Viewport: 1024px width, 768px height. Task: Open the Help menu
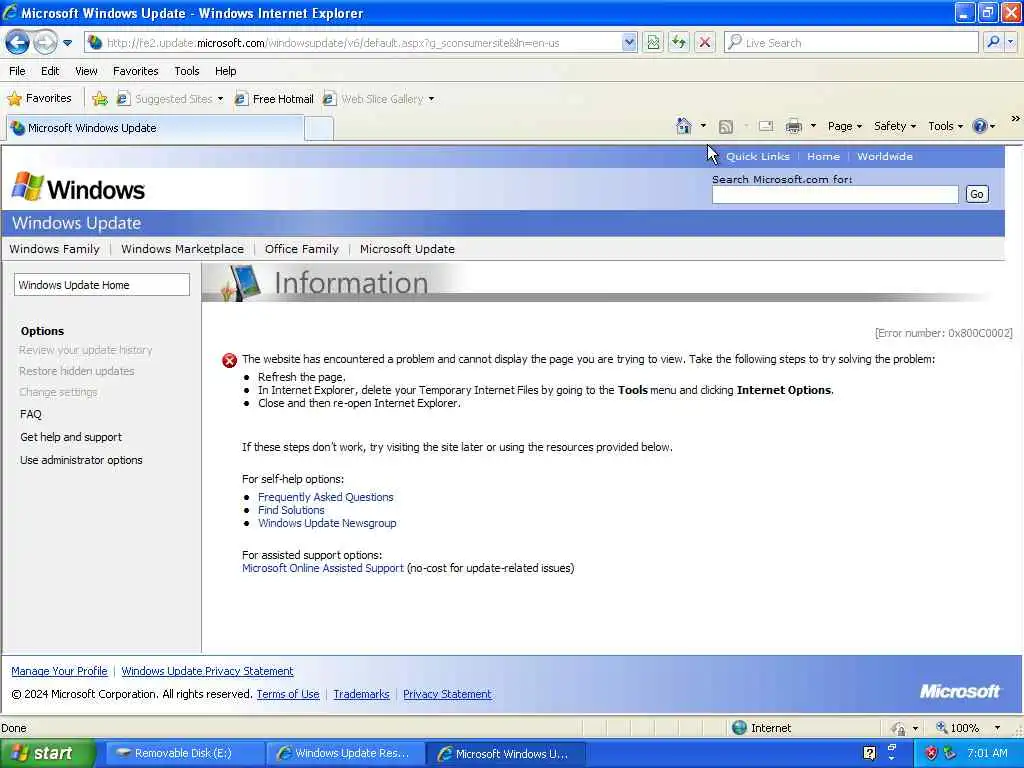click(x=226, y=71)
